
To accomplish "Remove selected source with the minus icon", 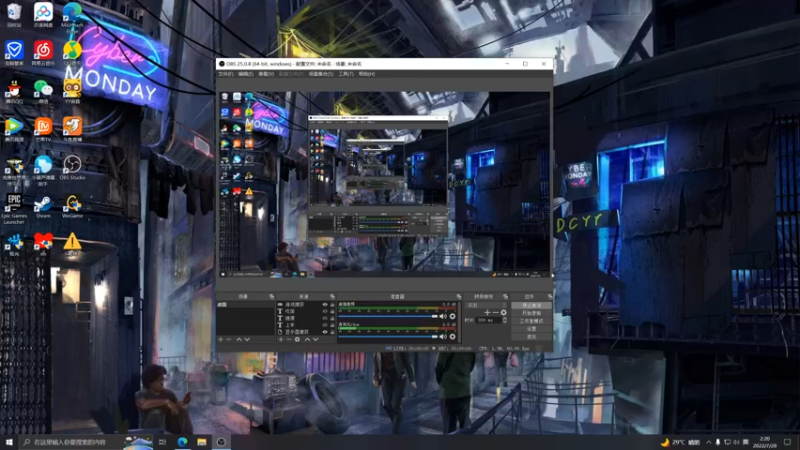I will [x=288, y=339].
